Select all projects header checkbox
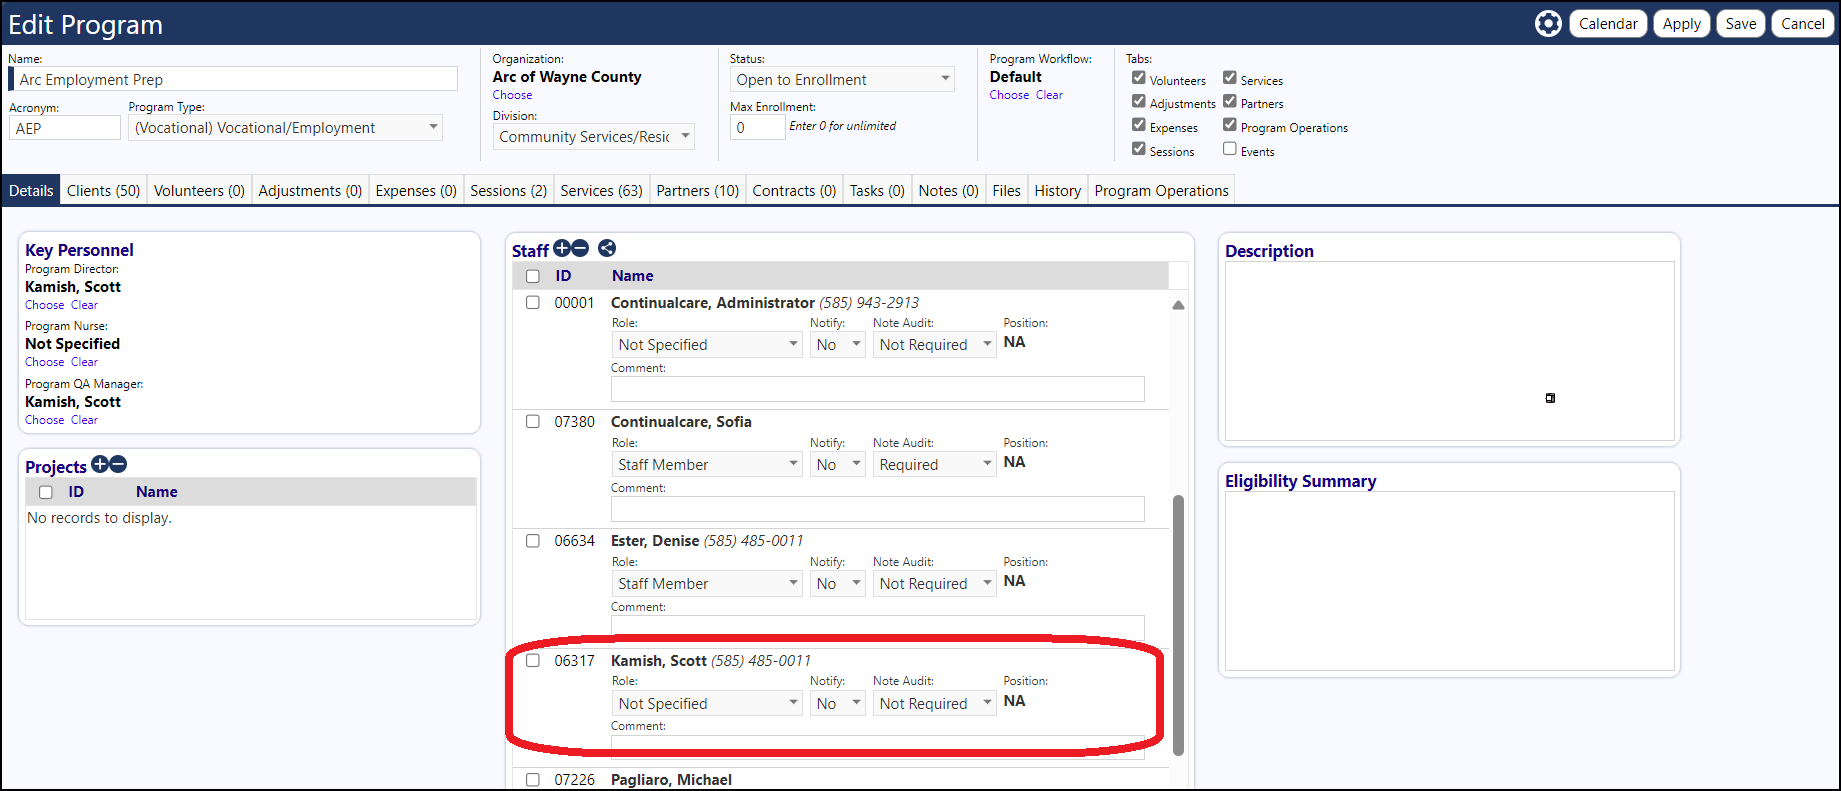 click(45, 492)
